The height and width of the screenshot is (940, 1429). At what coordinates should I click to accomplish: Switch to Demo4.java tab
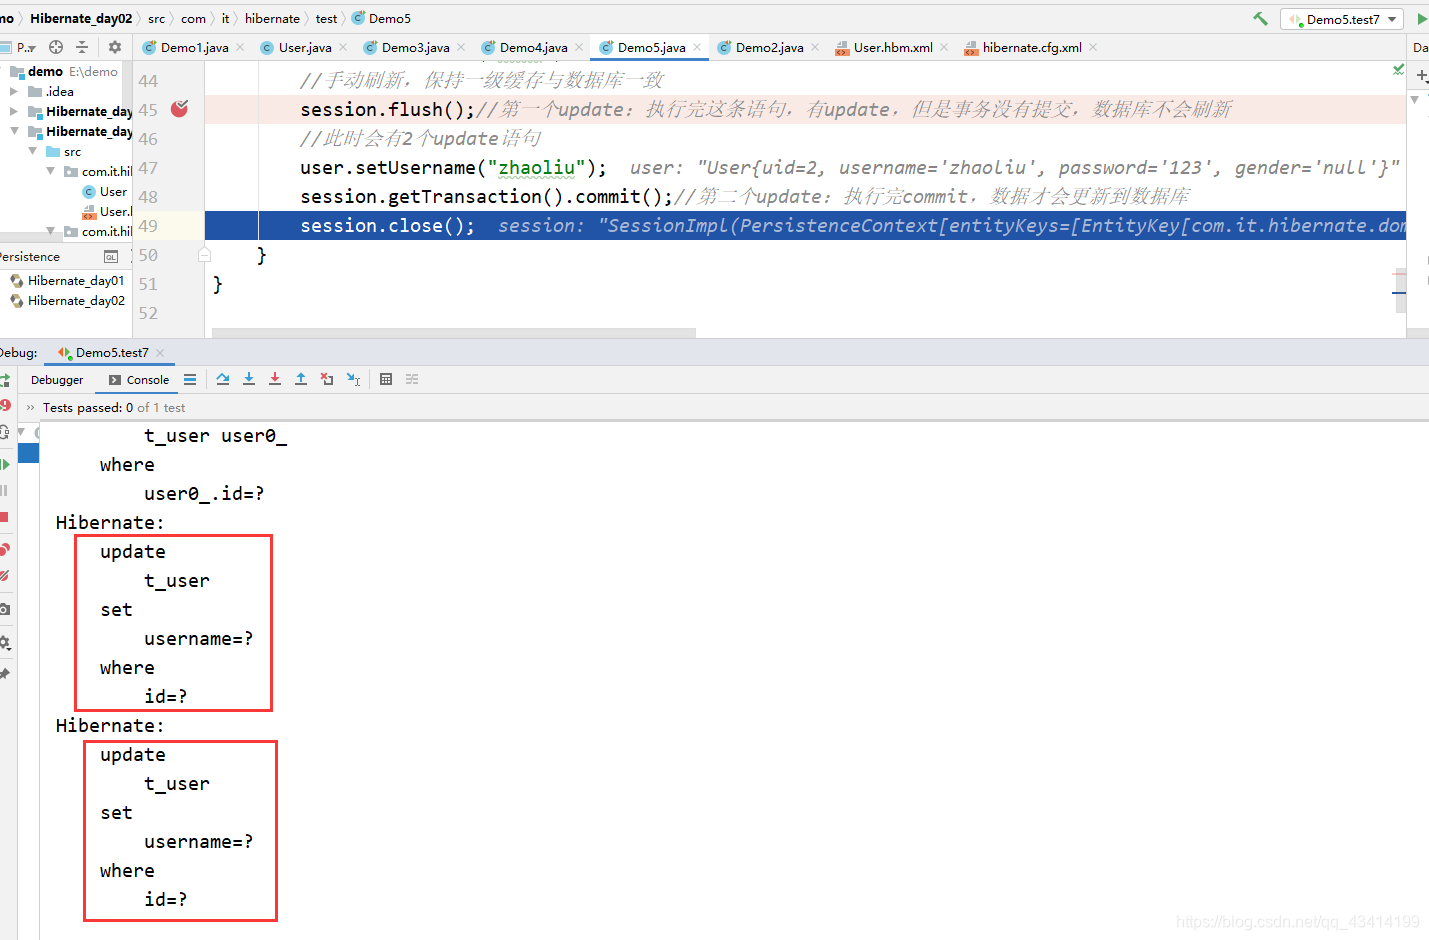tap(533, 47)
